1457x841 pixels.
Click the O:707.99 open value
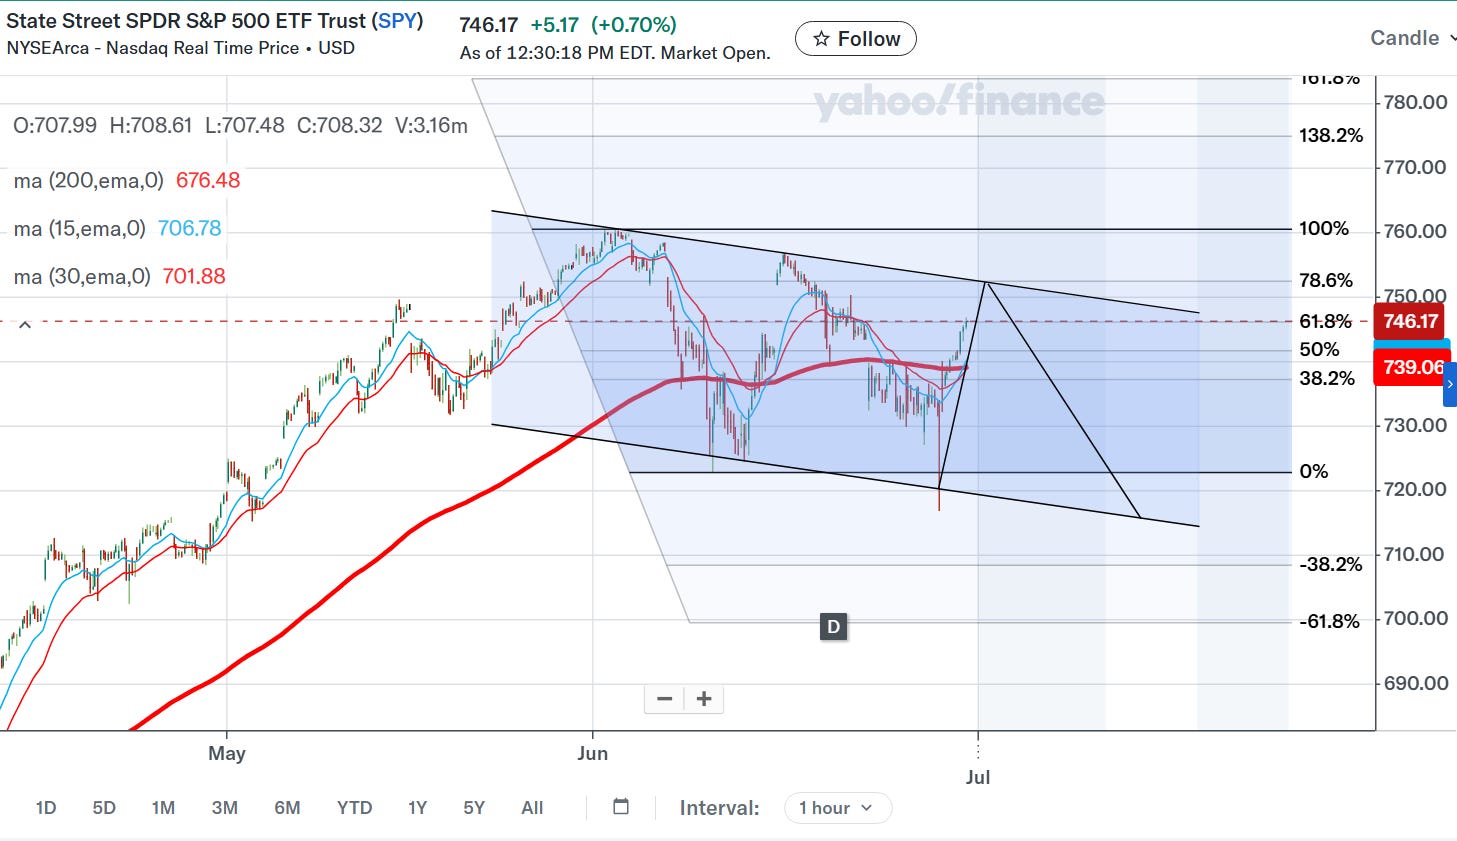coord(55,126)
